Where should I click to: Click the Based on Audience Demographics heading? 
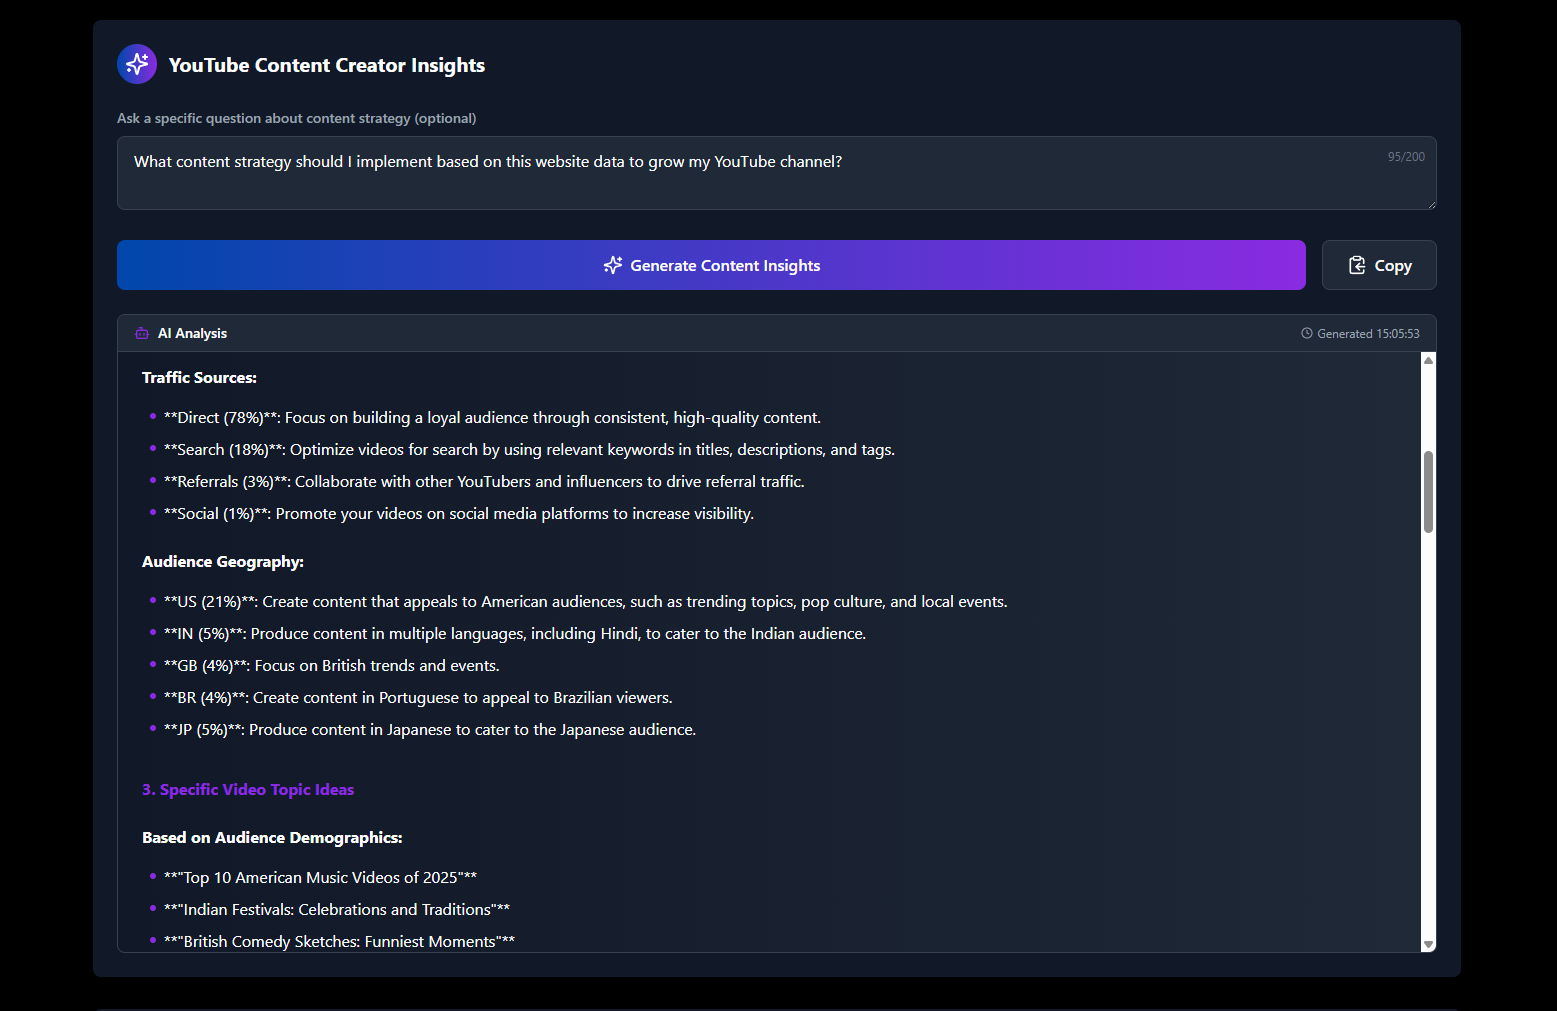(x=272, y=838)
